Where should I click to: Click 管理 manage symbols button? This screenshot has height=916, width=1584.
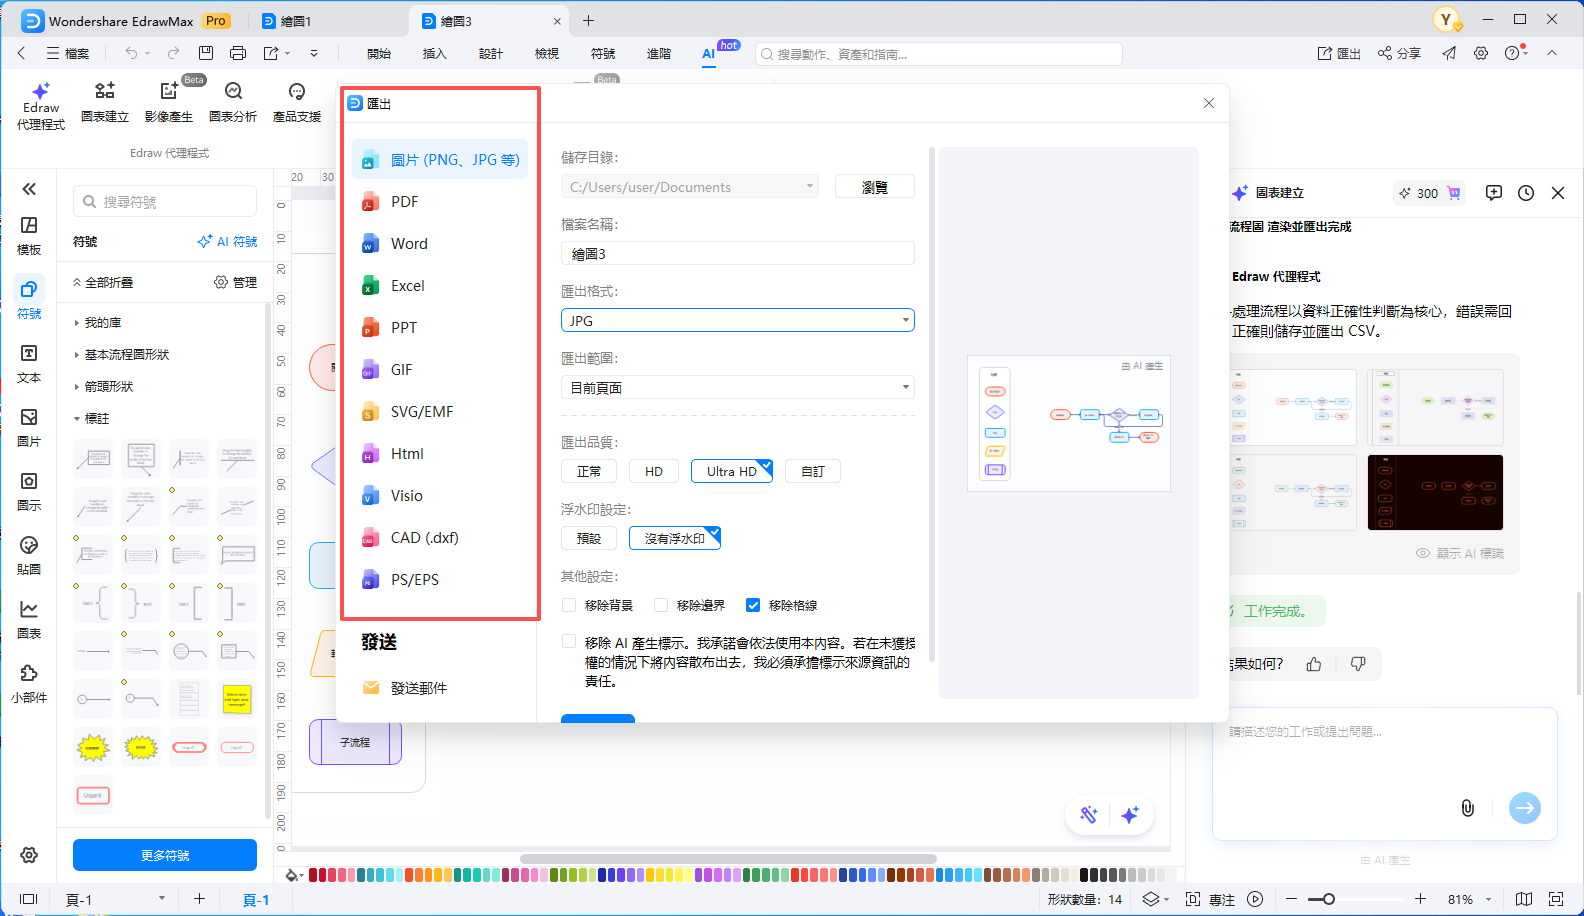click(x=236, y=283)
